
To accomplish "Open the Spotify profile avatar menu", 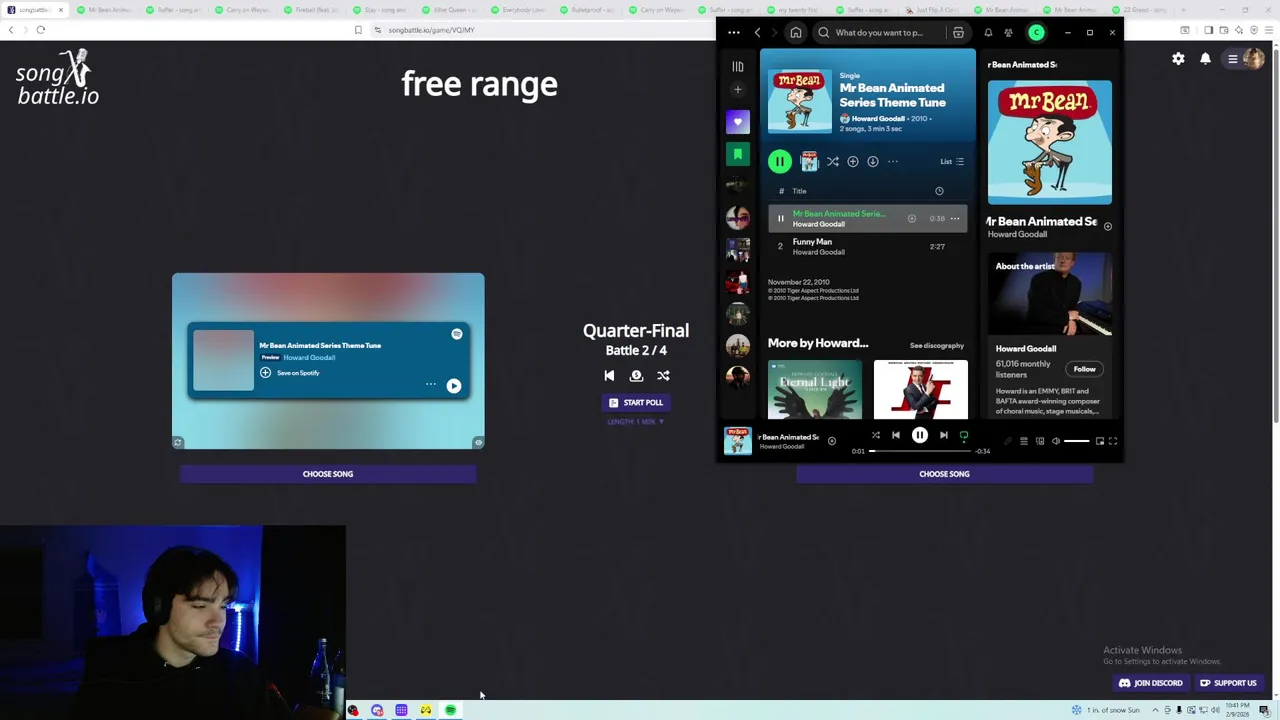I will [x=1036, y=33].
